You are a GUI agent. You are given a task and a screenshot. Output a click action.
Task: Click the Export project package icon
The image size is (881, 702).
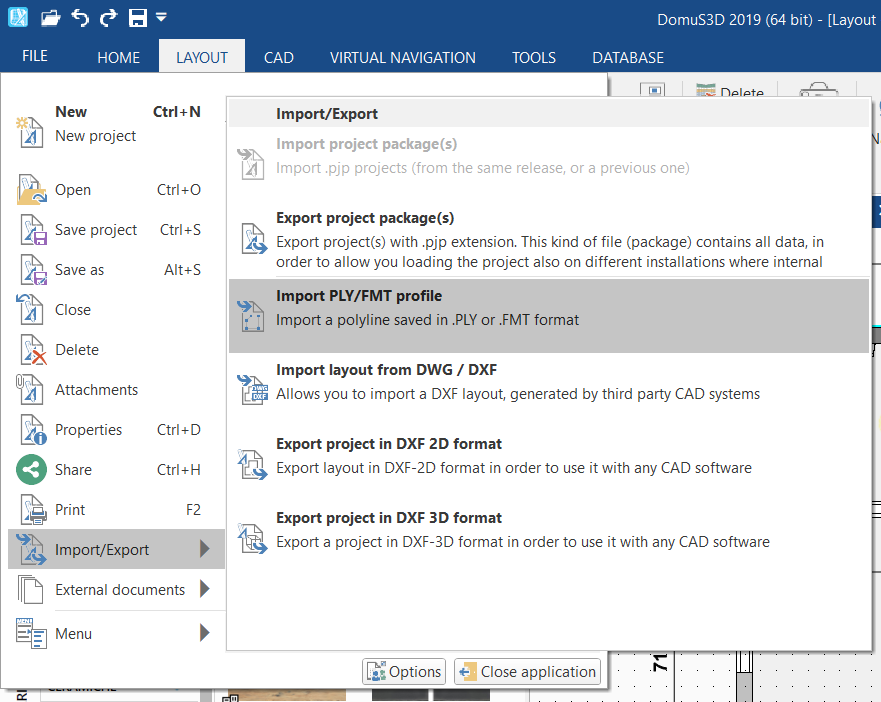click(x=253, y=239)
